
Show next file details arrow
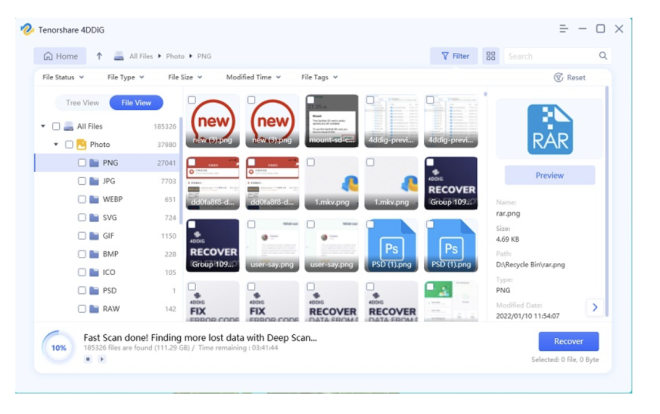point(595,307)
